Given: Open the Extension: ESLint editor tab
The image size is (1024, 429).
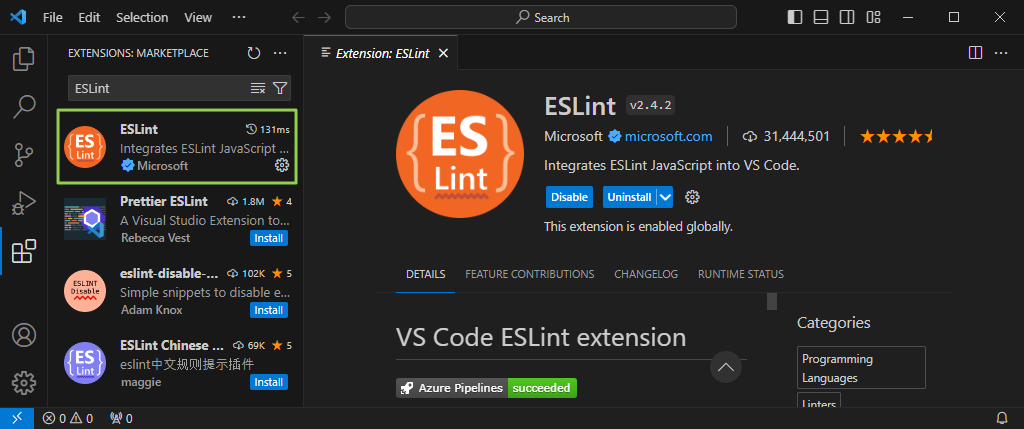Looking at the screenshot, I should (x=382, y=54).
